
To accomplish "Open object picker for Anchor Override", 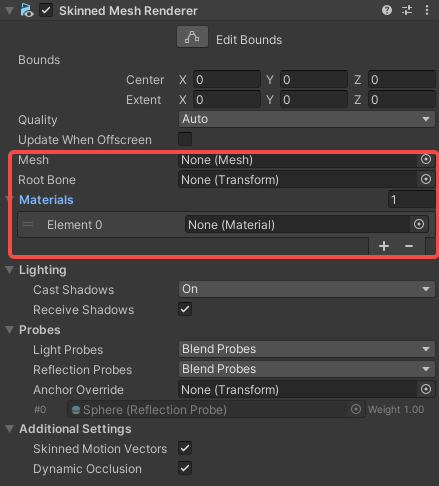I will [x=426, y=390].
